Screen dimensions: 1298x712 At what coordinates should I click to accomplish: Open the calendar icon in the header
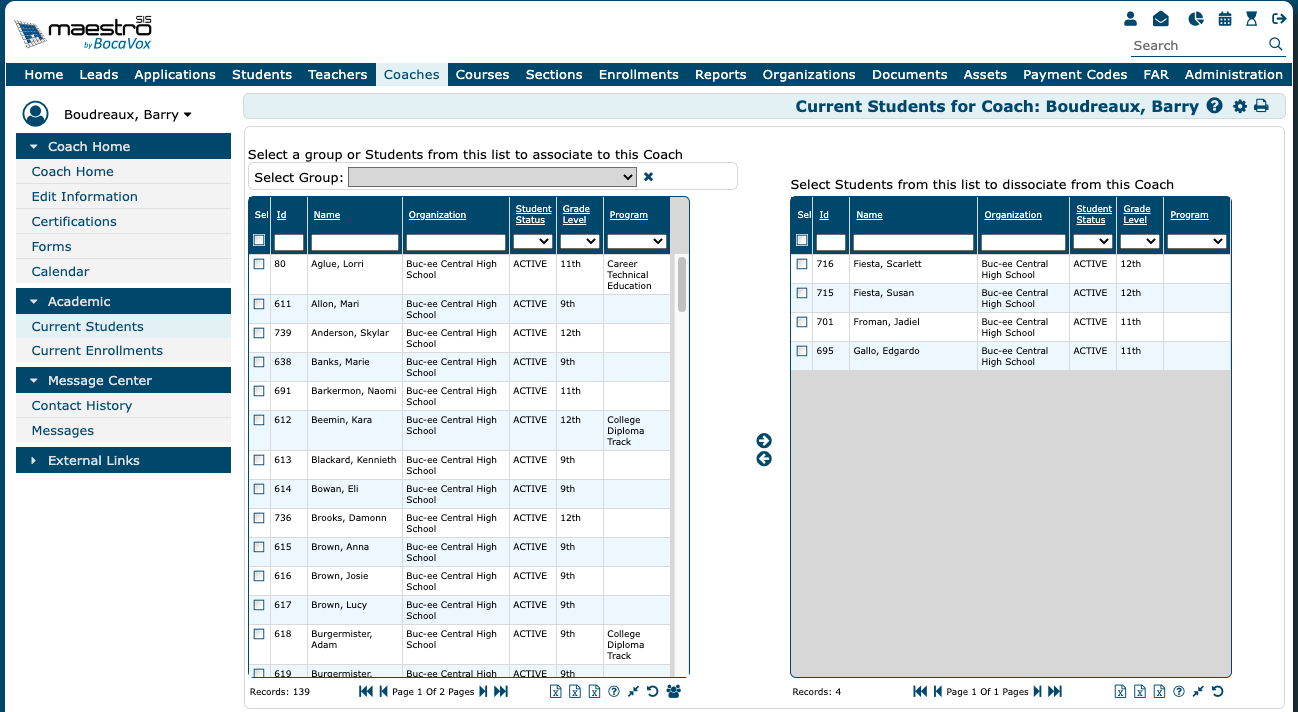(x=1225, y=19)
